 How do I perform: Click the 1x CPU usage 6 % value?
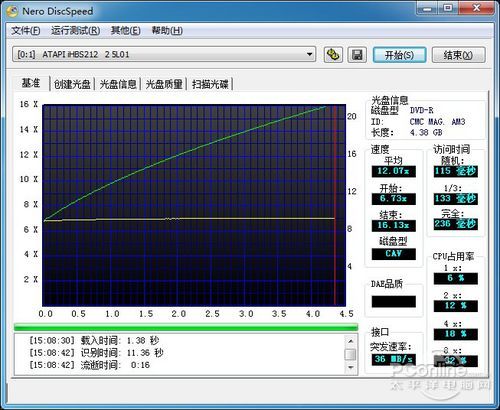pos(456,278)
